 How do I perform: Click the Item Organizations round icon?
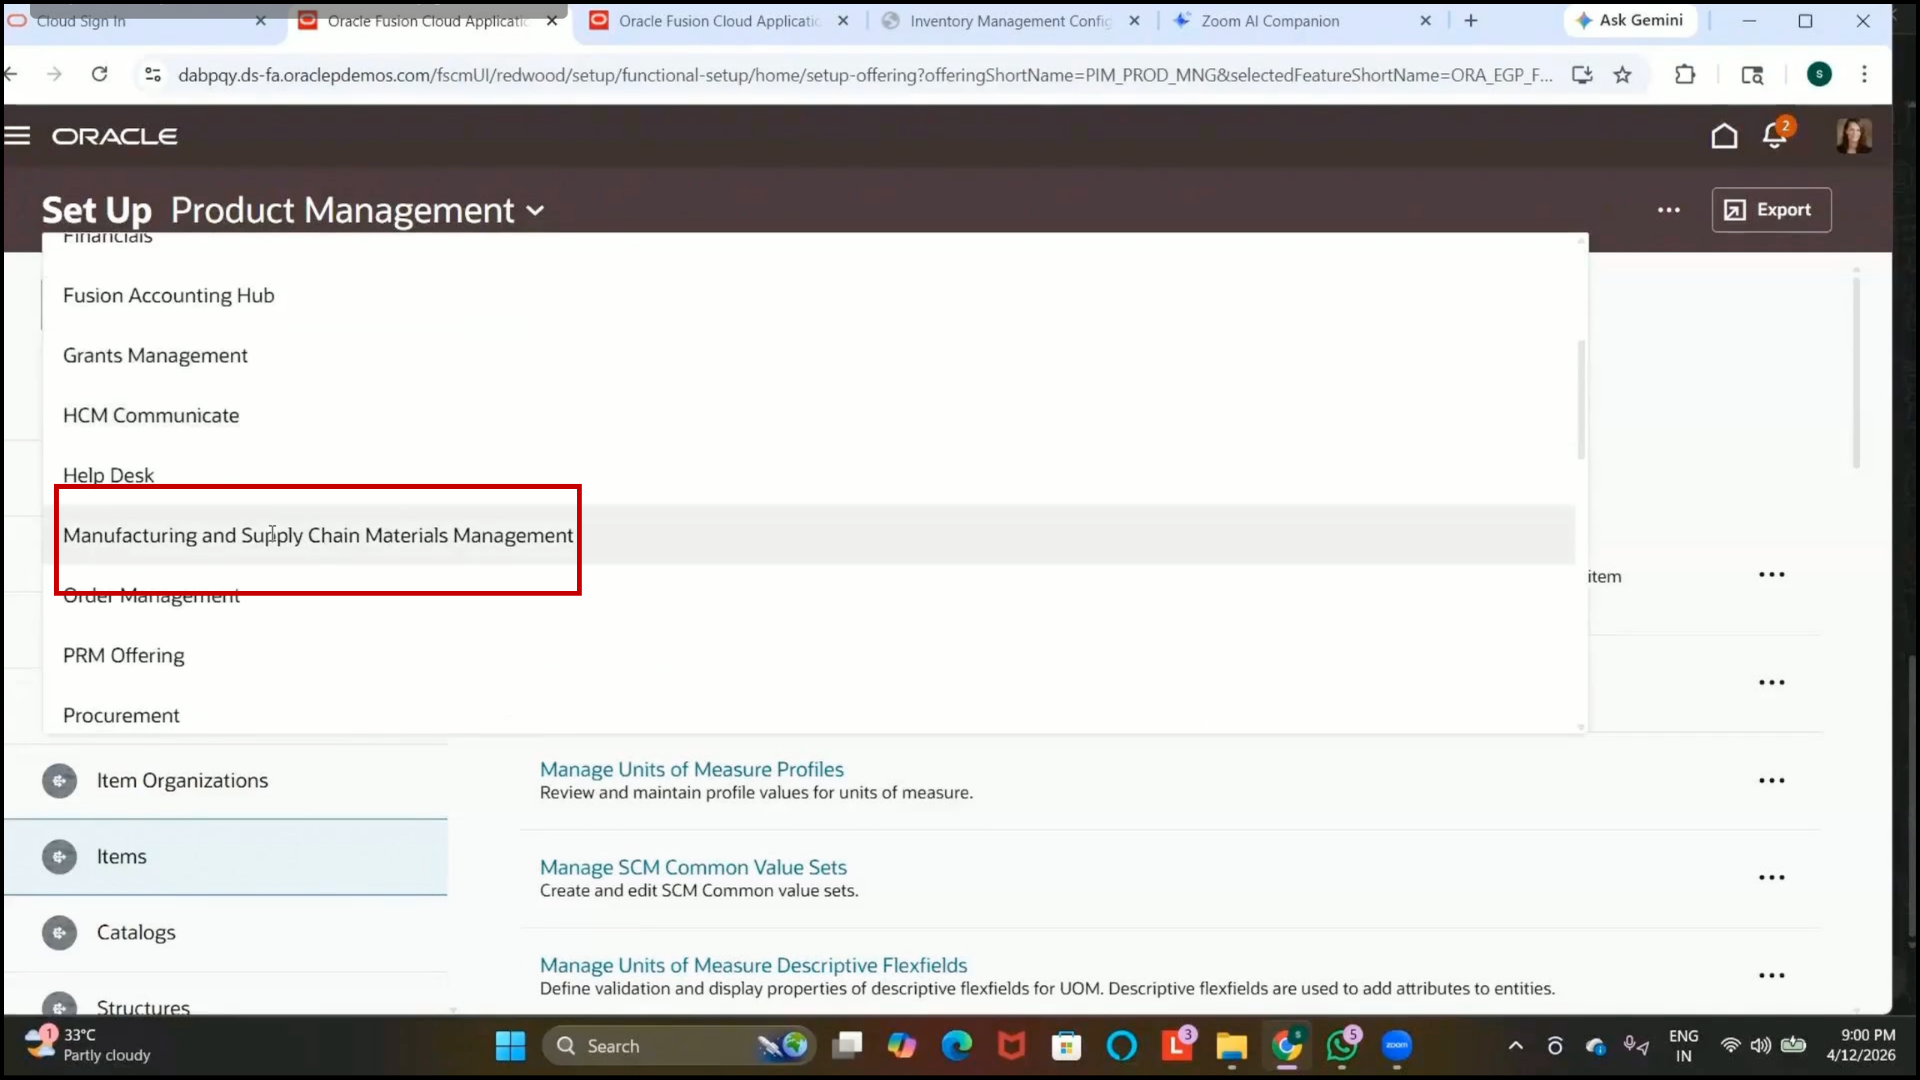click(x=60, y=780)
